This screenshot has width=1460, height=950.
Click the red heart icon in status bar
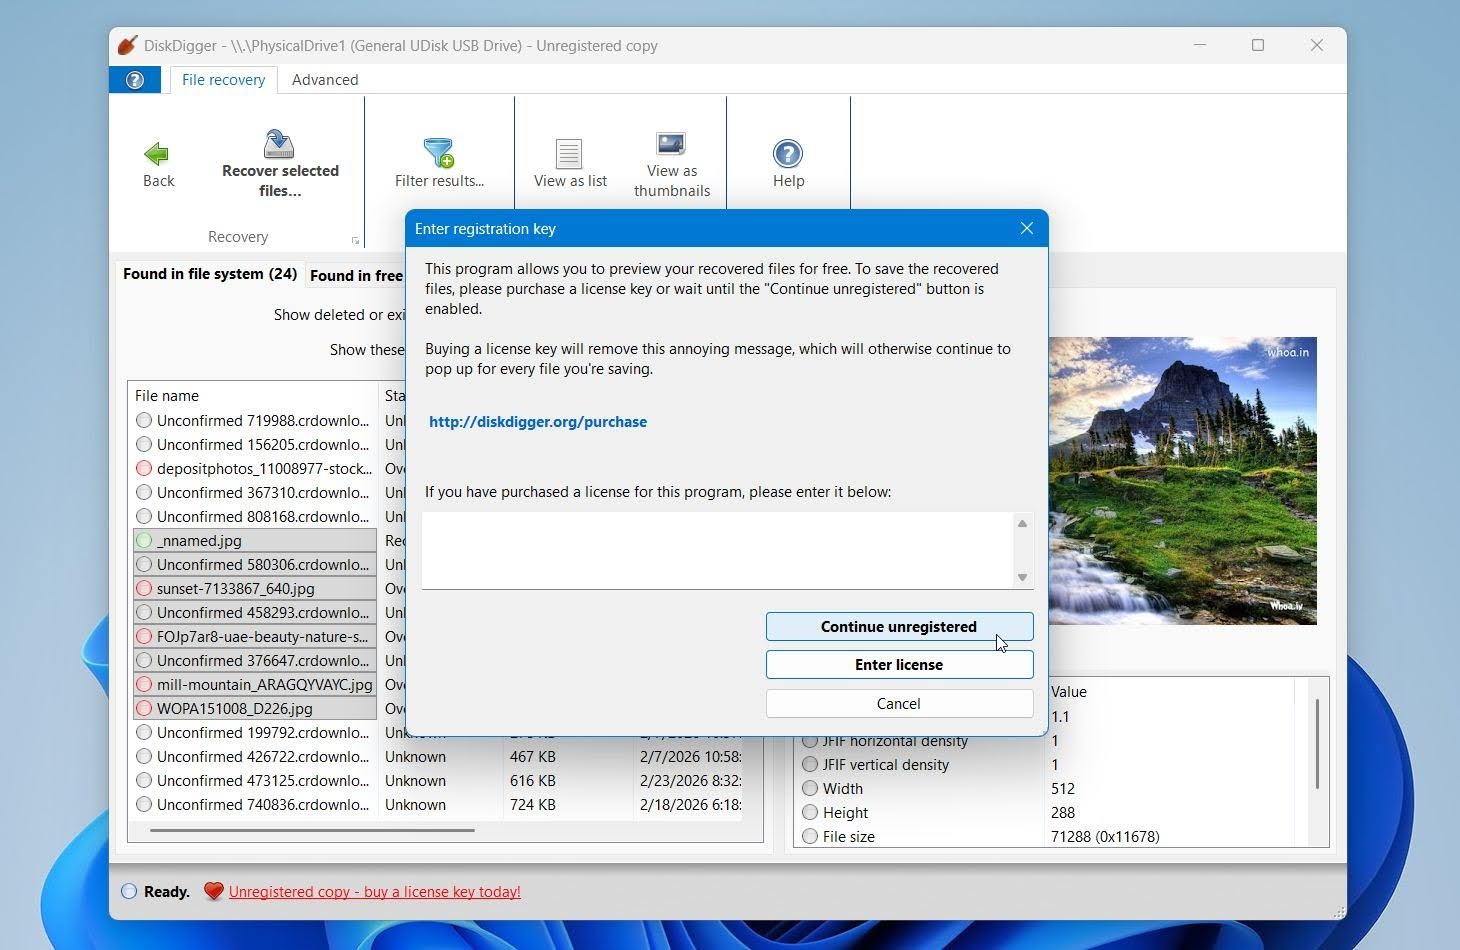click(x=213, y=891)
